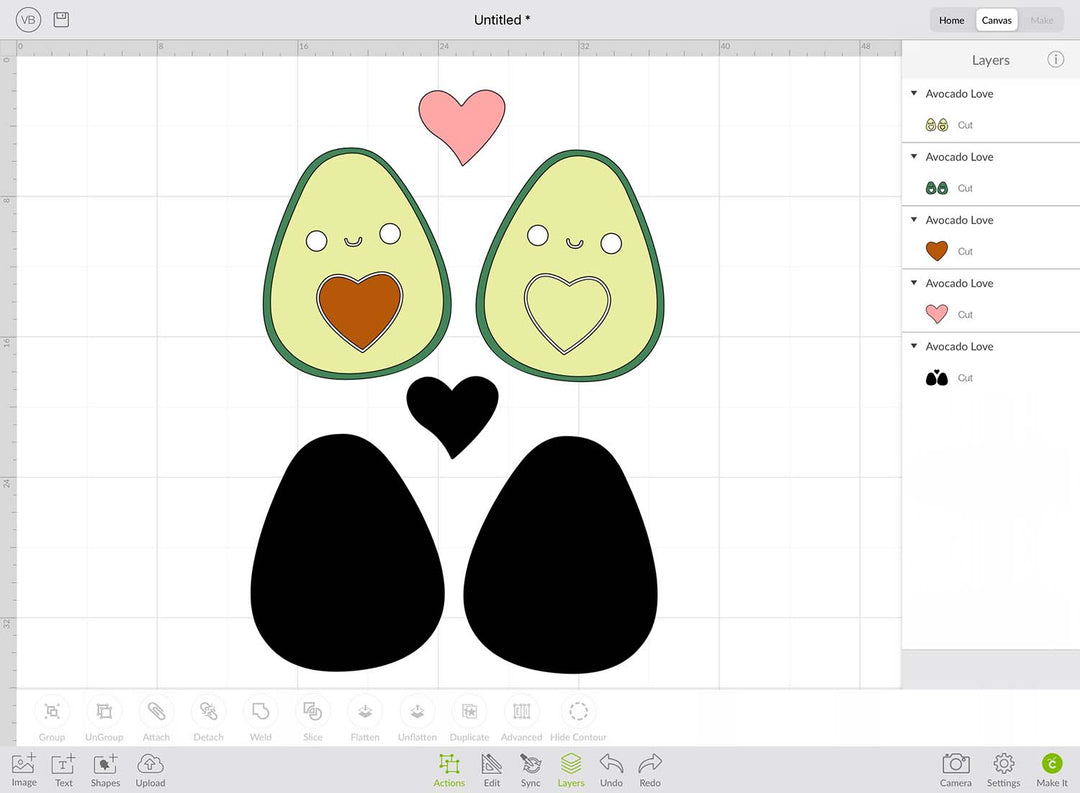Click Cut label on the black silhouette layer
Viewport: 1080px width, 793px height.
click(x=965, y=378)
